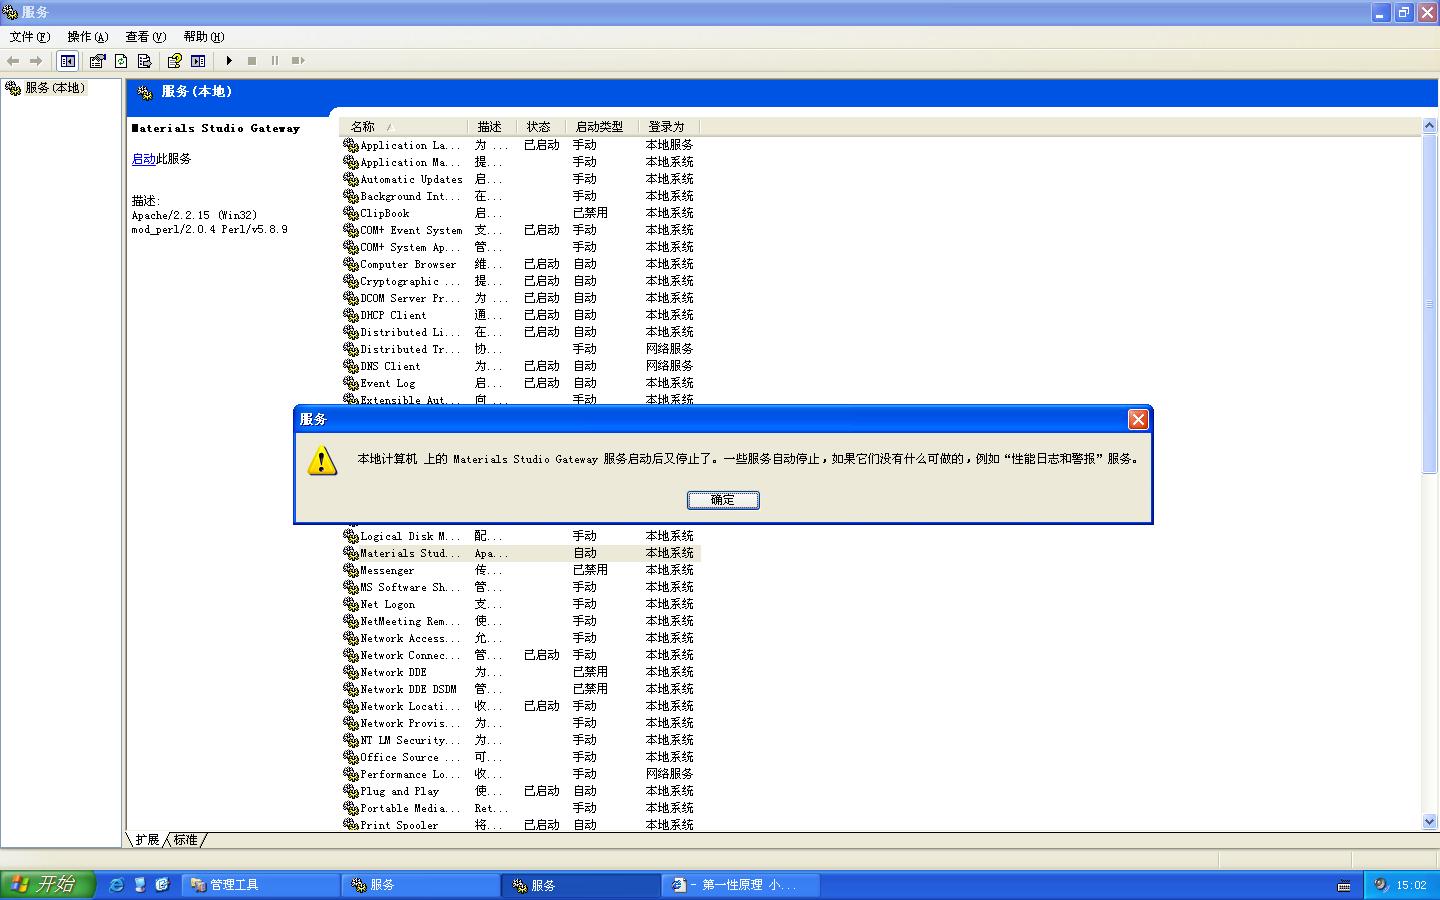Click the Restart service toolbar icon

298,61
